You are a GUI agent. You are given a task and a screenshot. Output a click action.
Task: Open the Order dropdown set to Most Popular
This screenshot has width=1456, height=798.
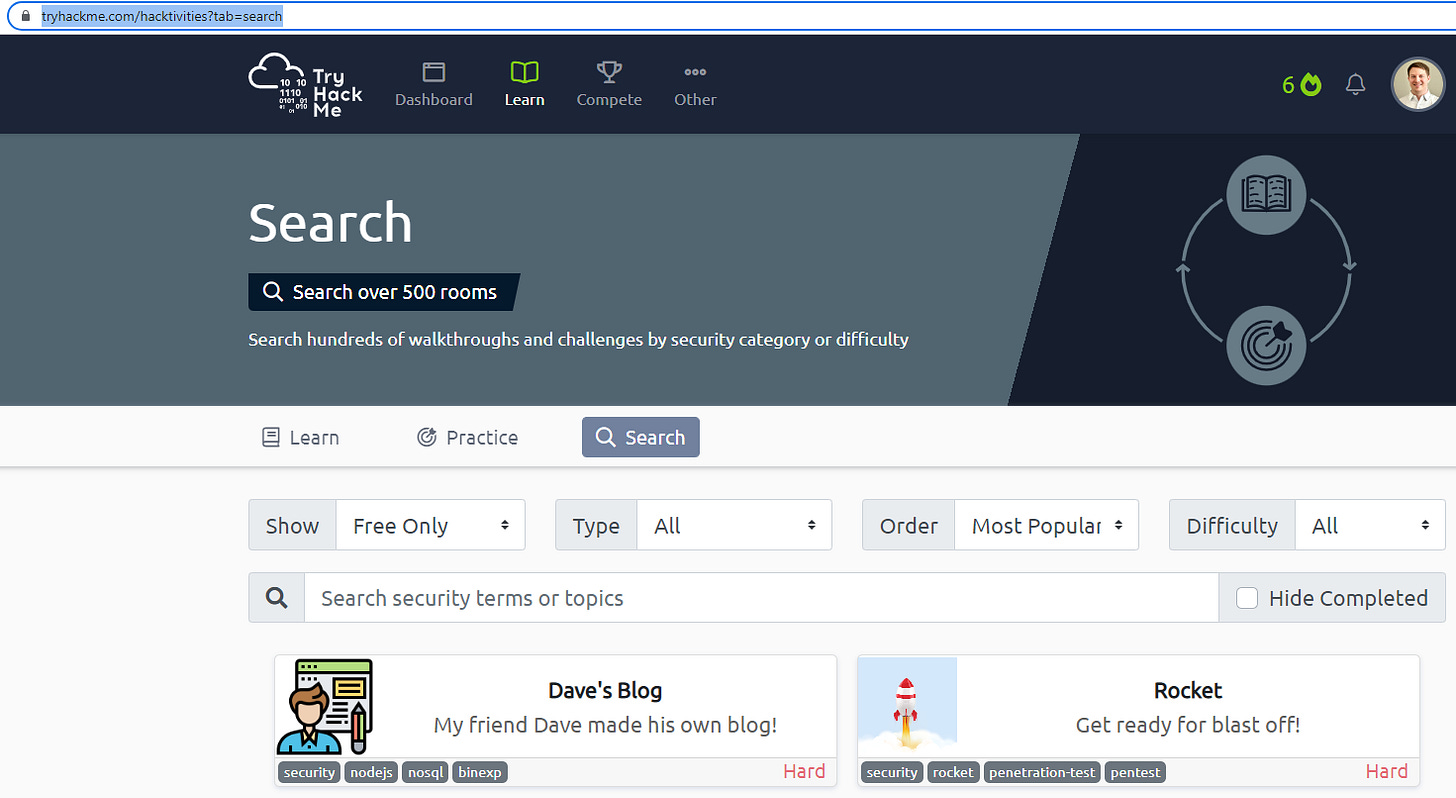point(1046,526)
